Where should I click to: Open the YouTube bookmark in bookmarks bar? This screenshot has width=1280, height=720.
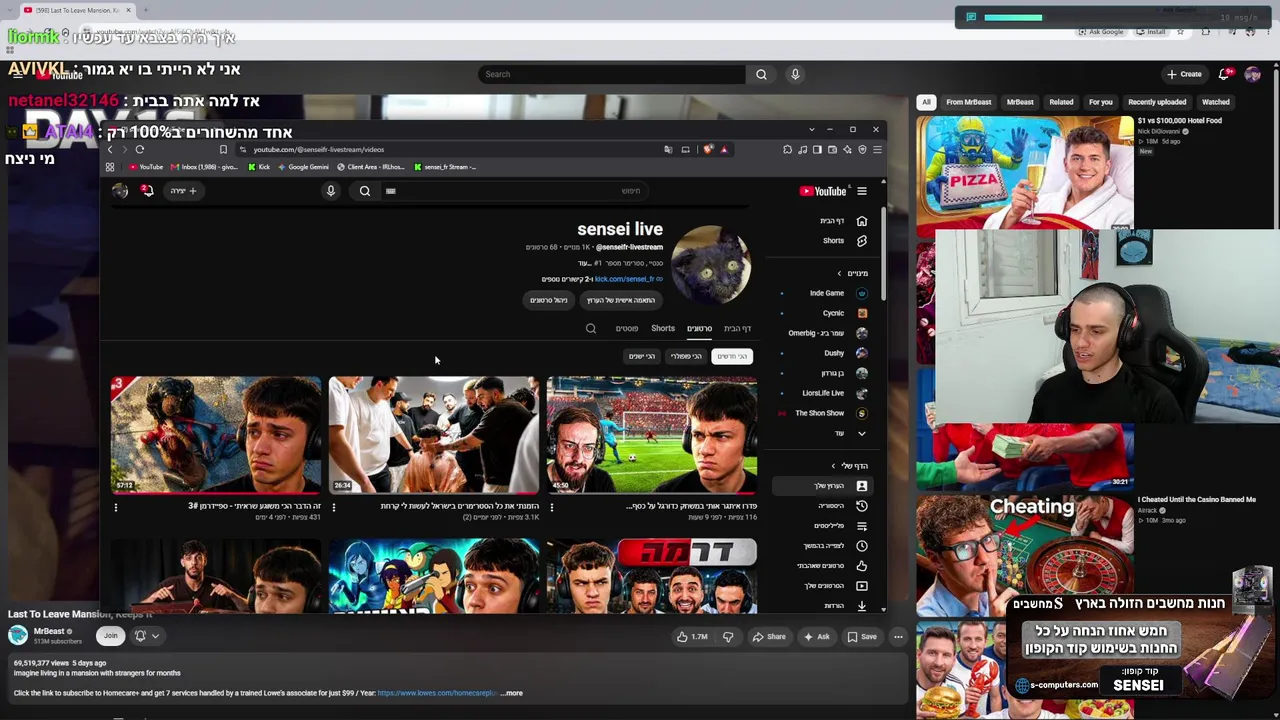coord(146,167)
